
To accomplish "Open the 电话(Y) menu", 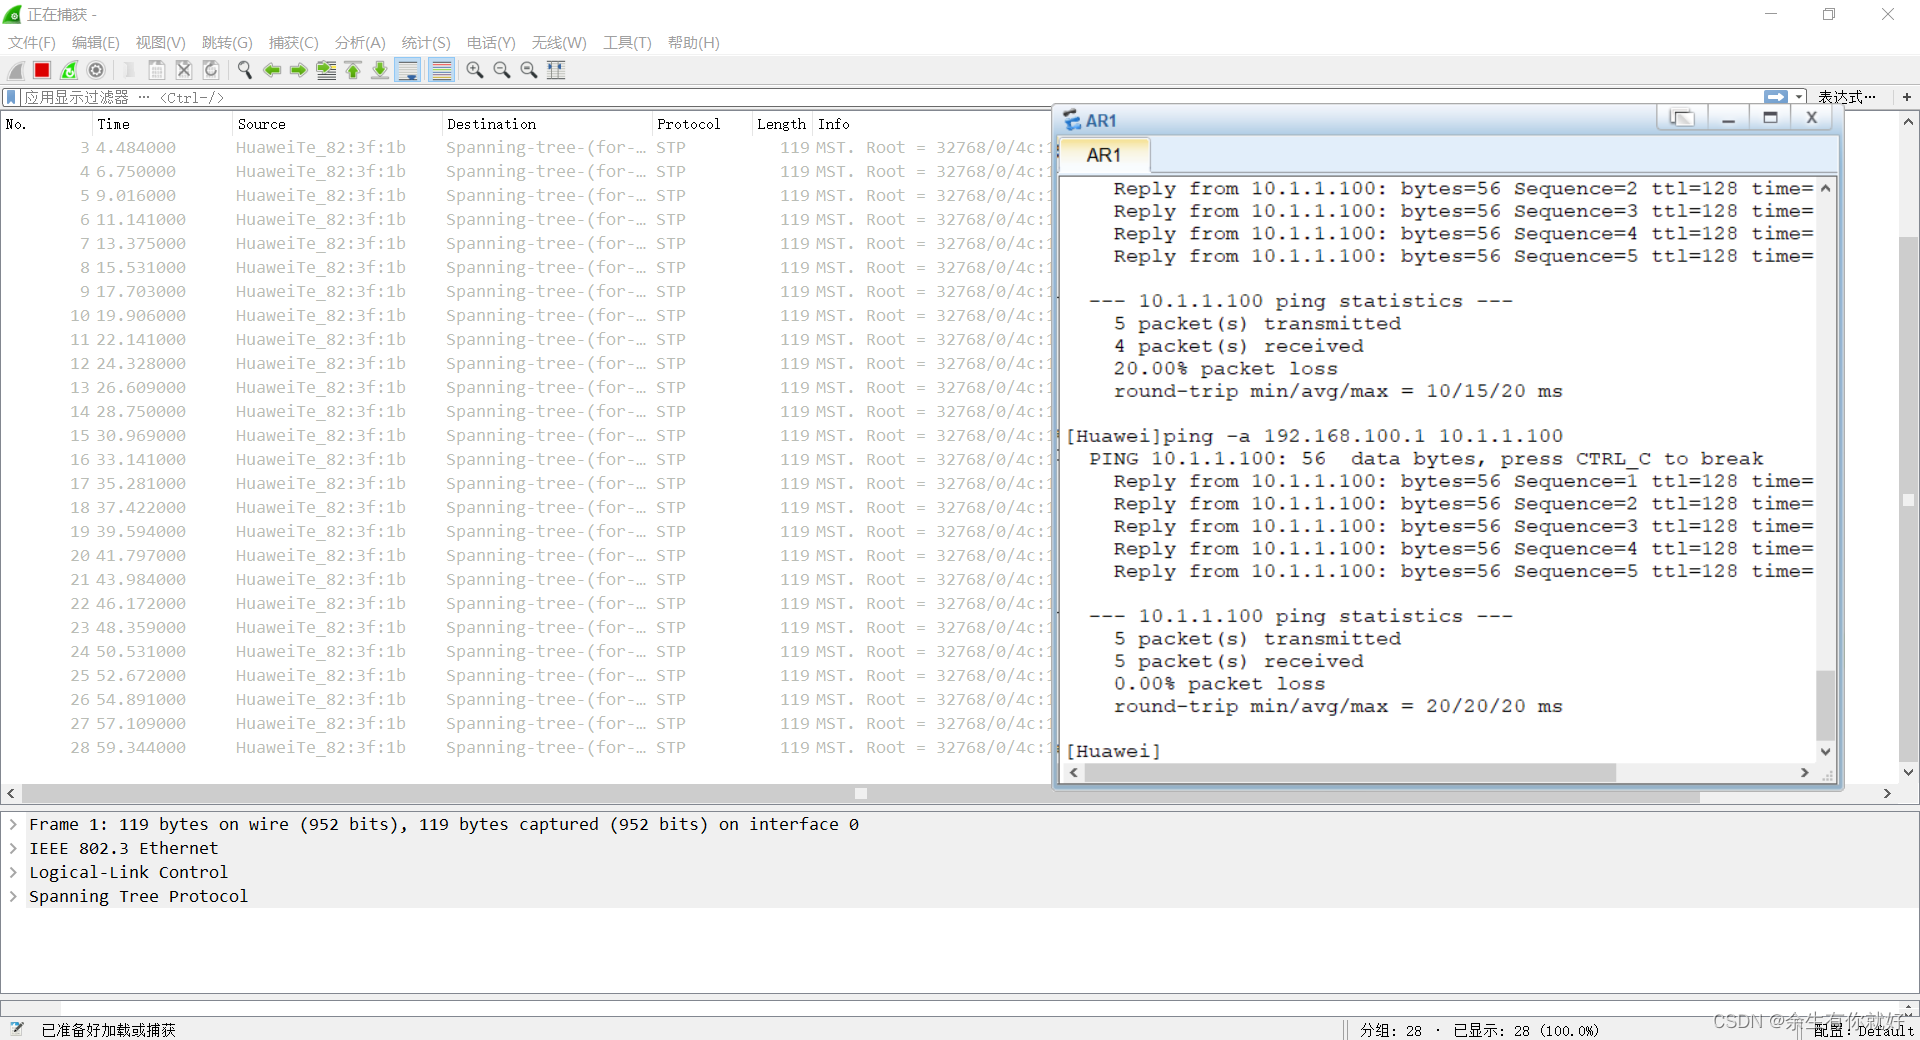I will [491, 43].
